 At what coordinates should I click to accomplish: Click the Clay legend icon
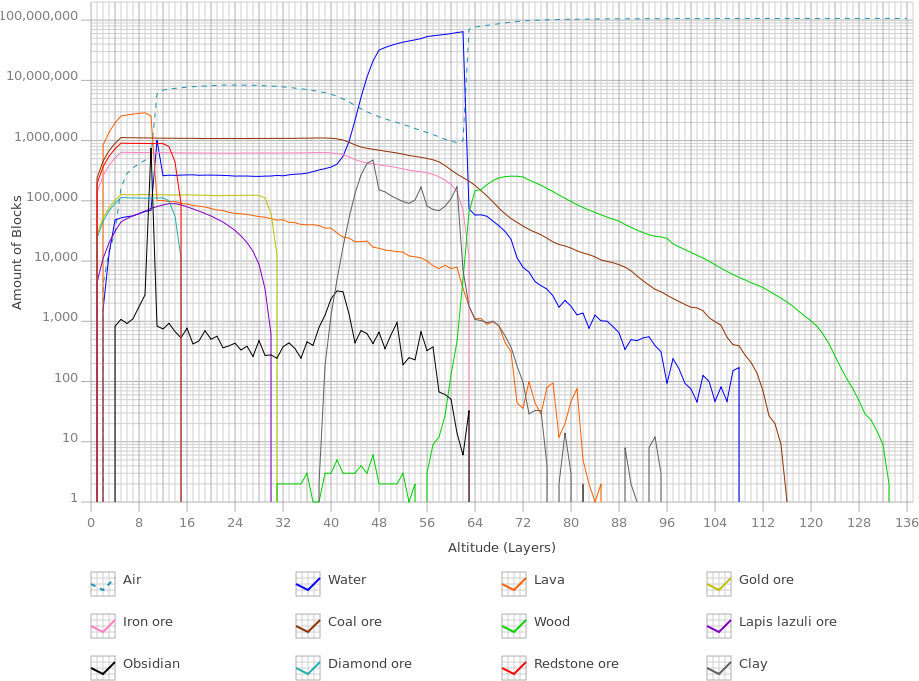point(719,668)
